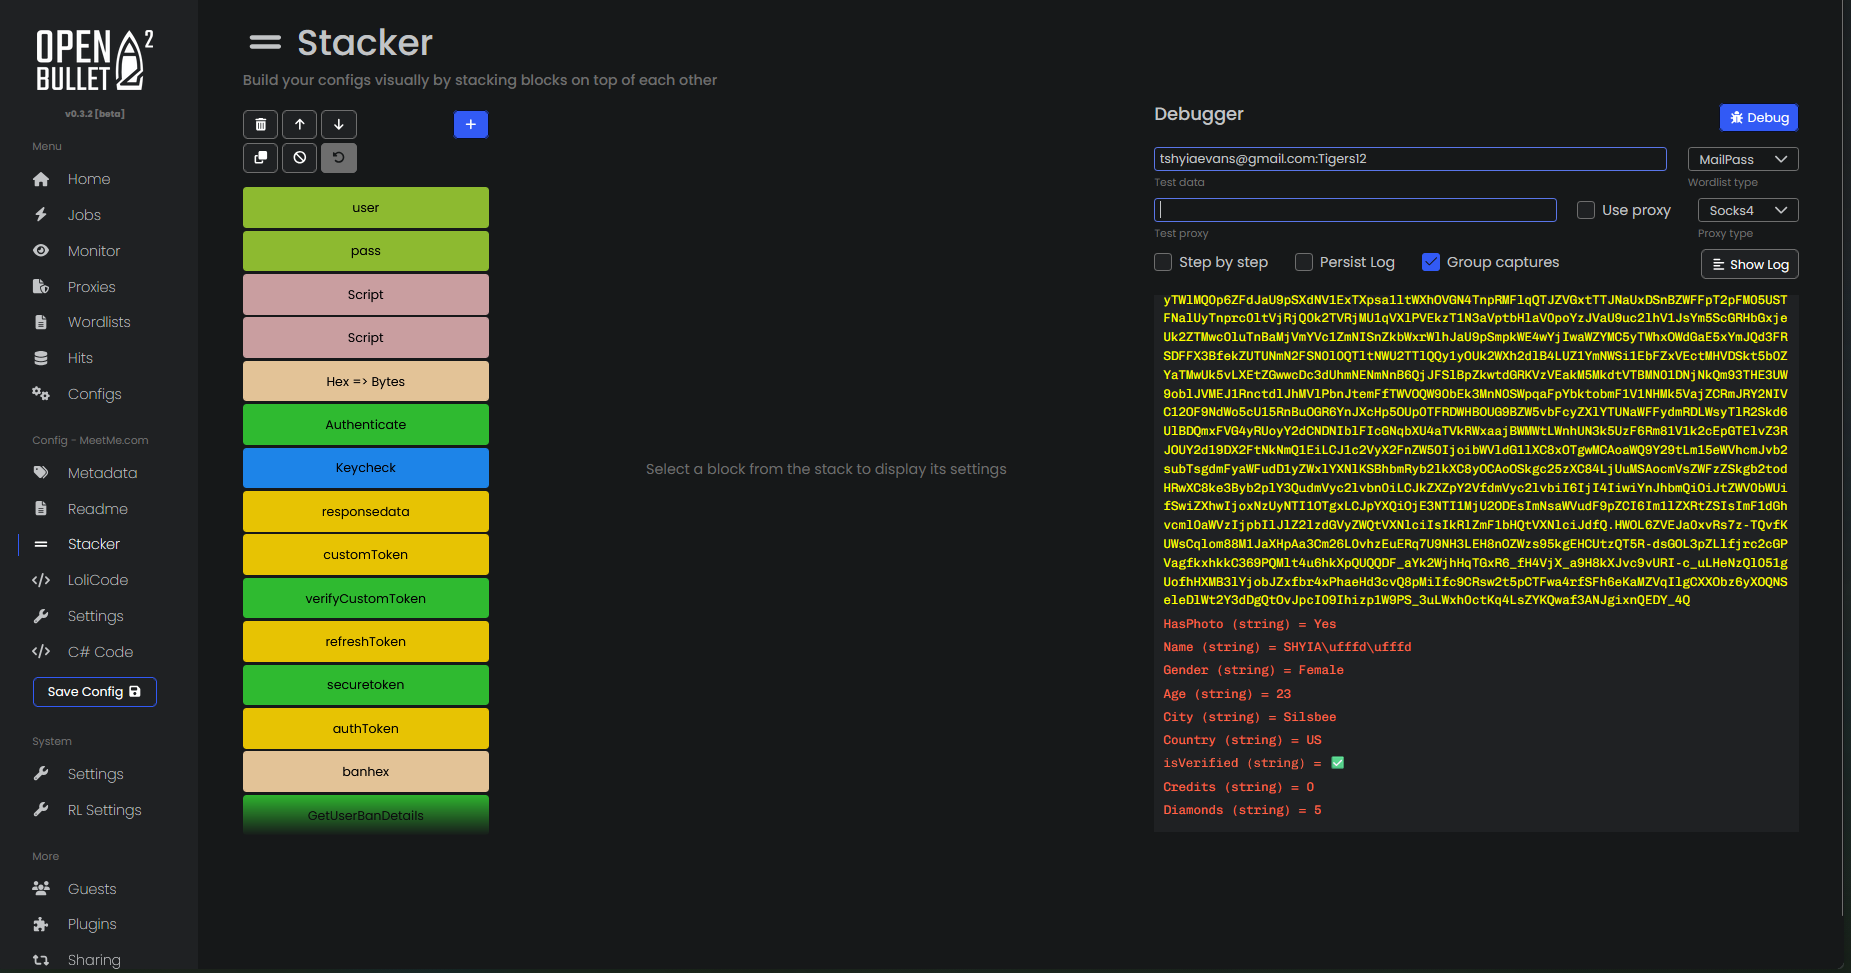The height and width of the screenshot is (973, 1851).
Task: Open LoliCode in the sidebar
Action: [x=97, y=580]
